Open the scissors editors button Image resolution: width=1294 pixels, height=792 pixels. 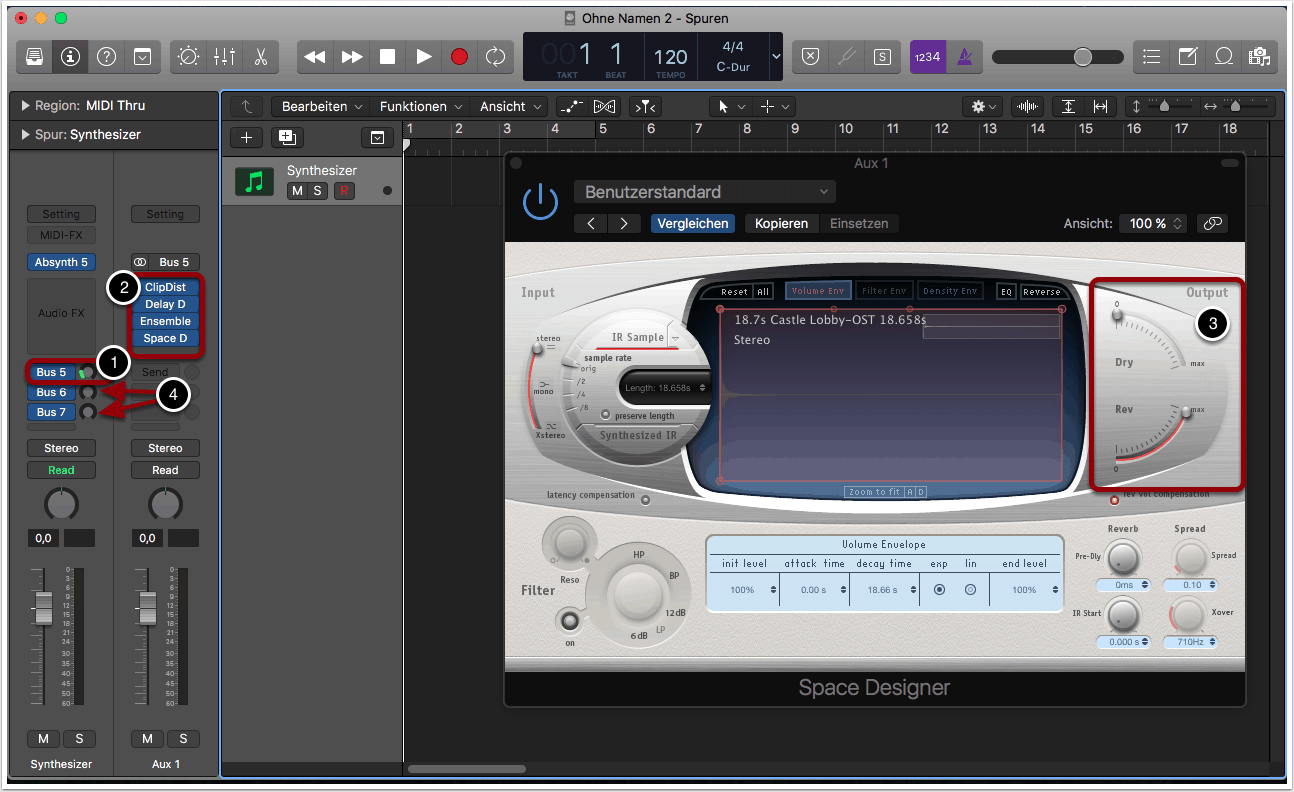[260, 57]
